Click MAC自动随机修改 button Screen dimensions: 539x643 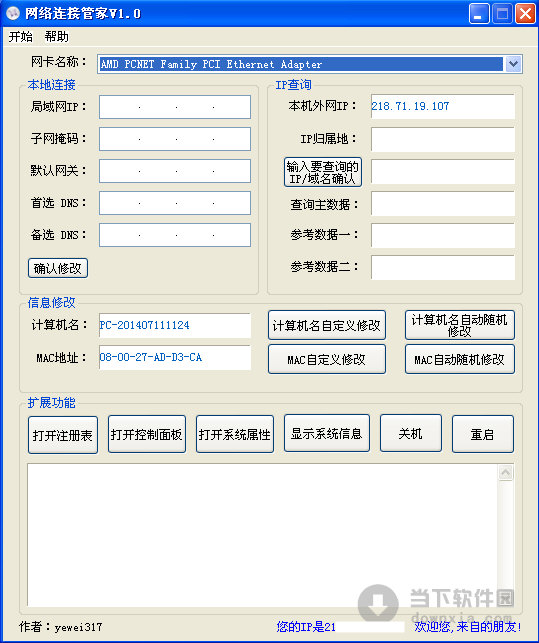(460, 359)
